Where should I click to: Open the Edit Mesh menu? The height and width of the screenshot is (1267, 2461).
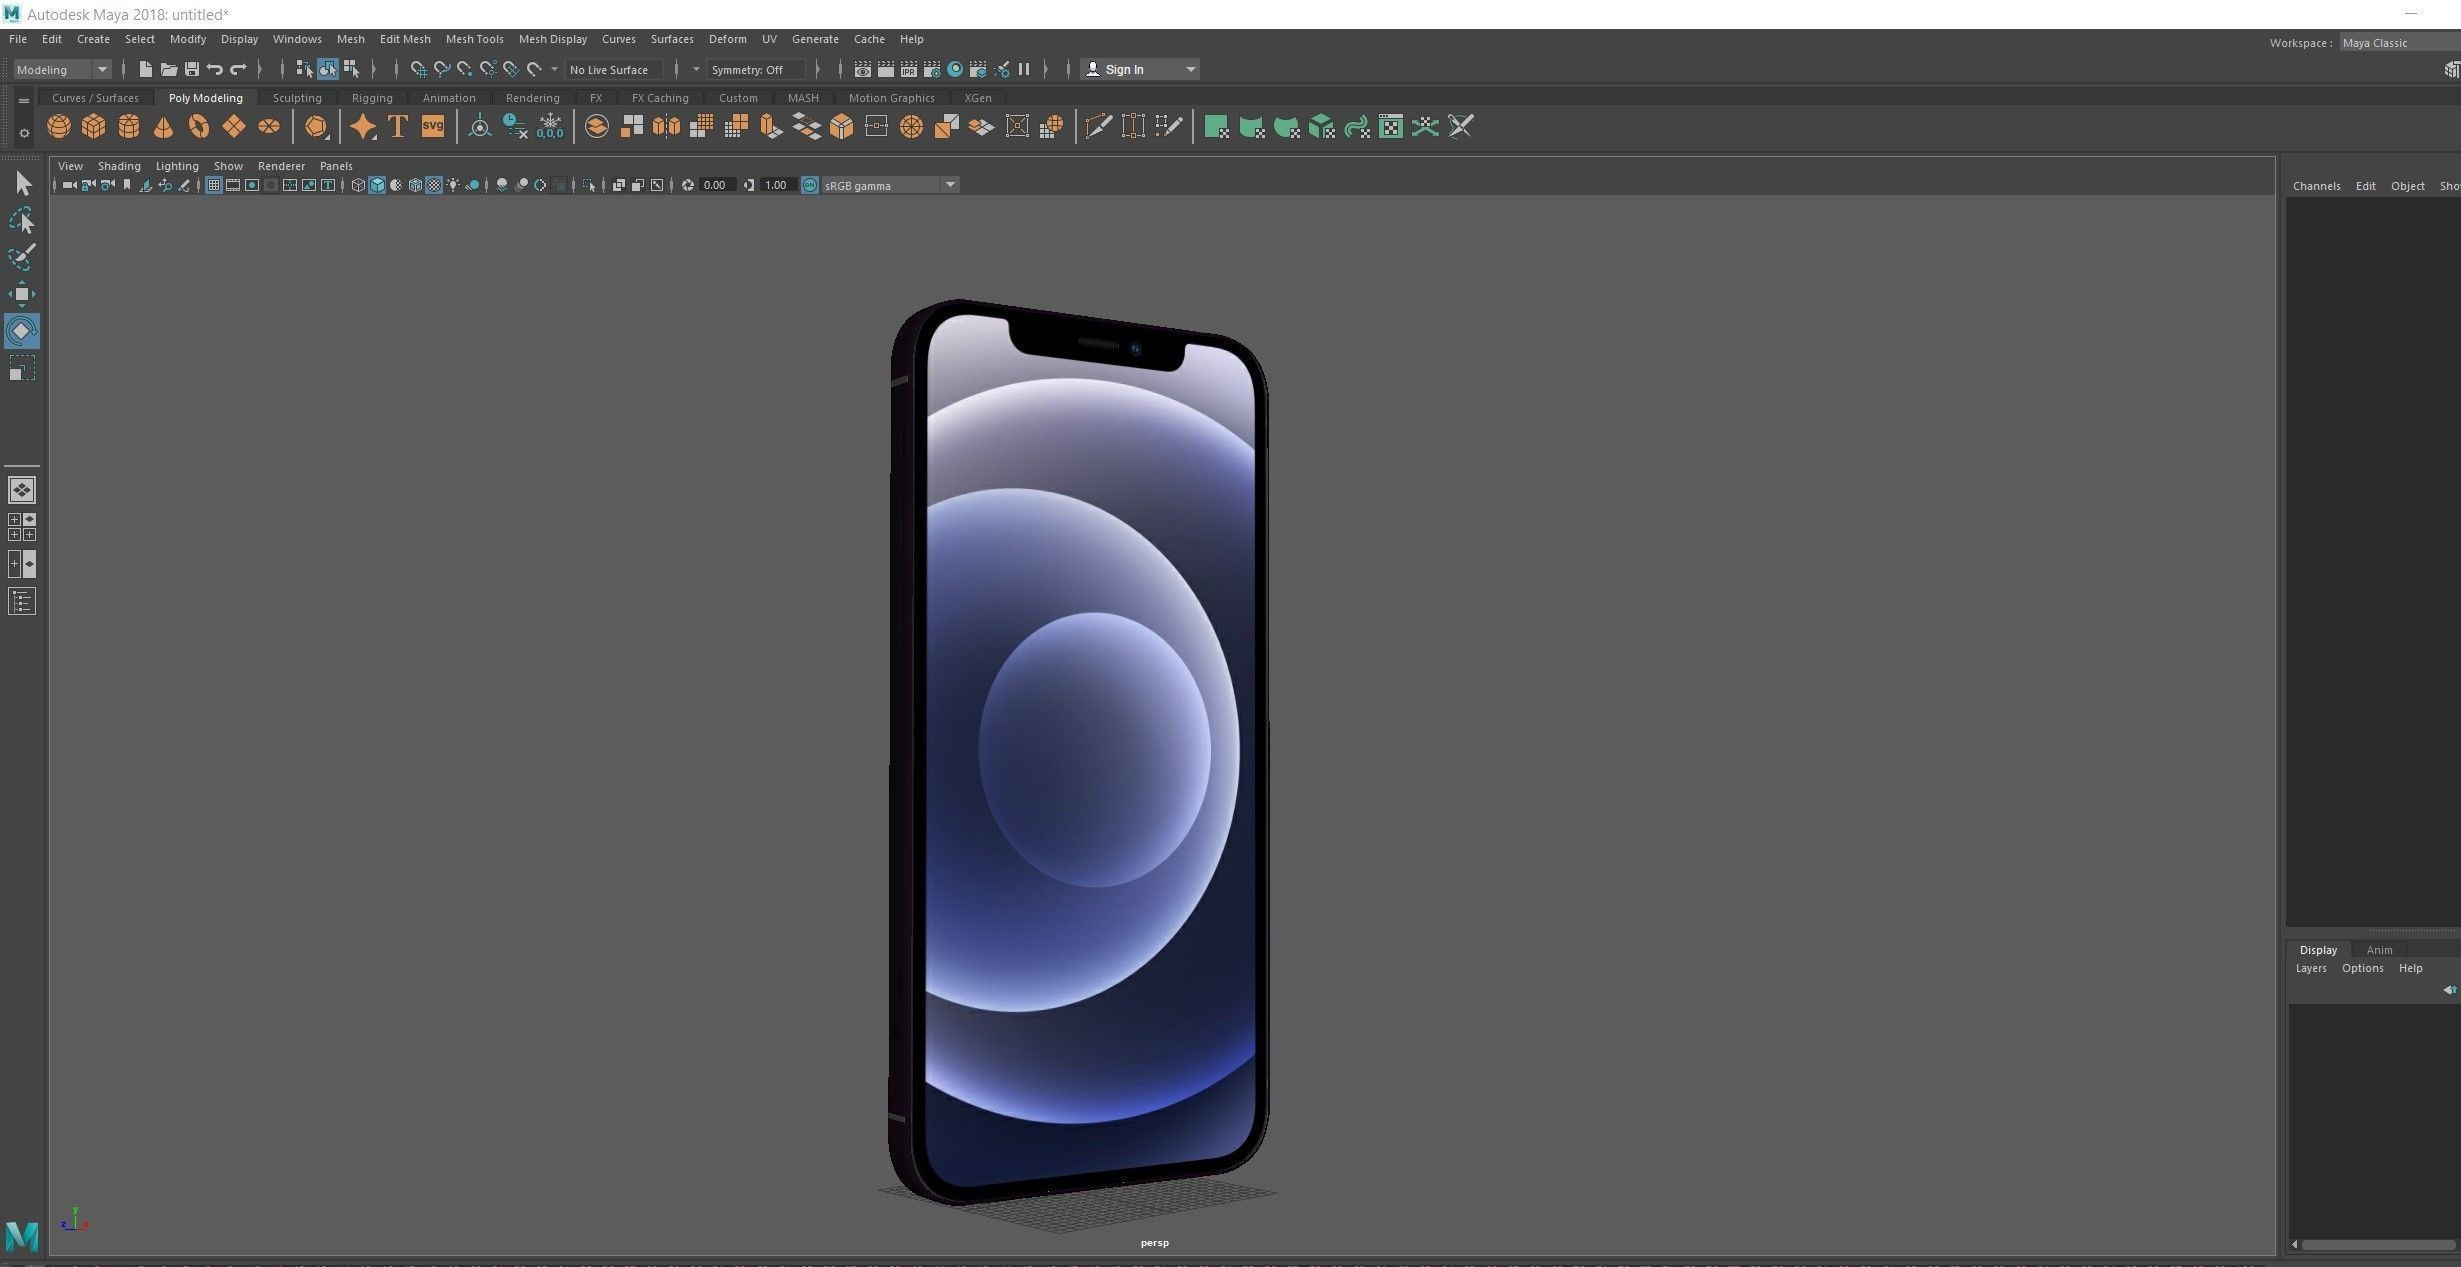tap(405, 39)
